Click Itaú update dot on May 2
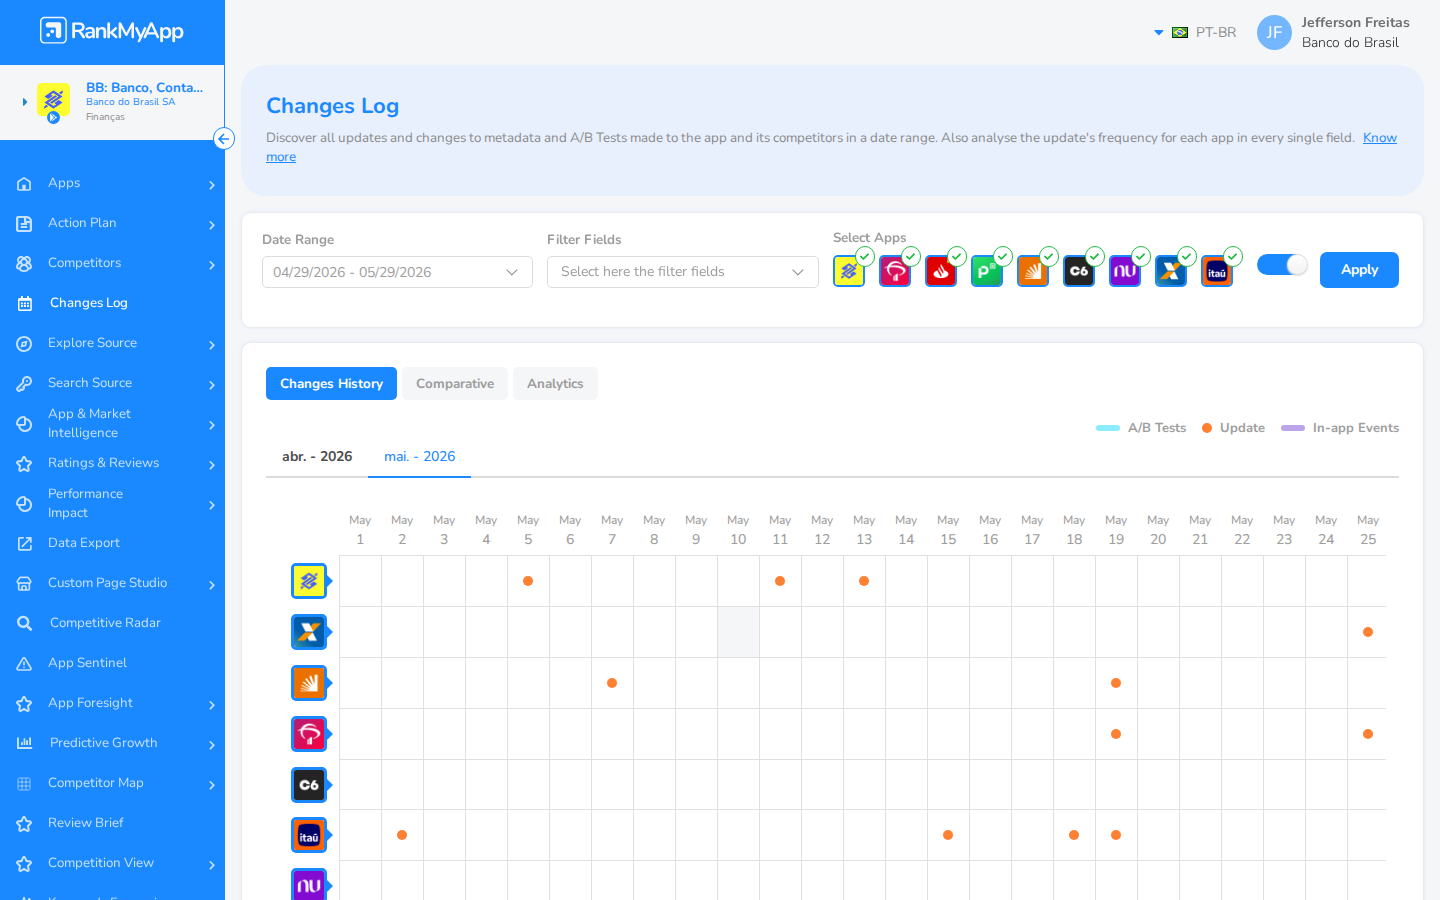 (x=402, y=835)
